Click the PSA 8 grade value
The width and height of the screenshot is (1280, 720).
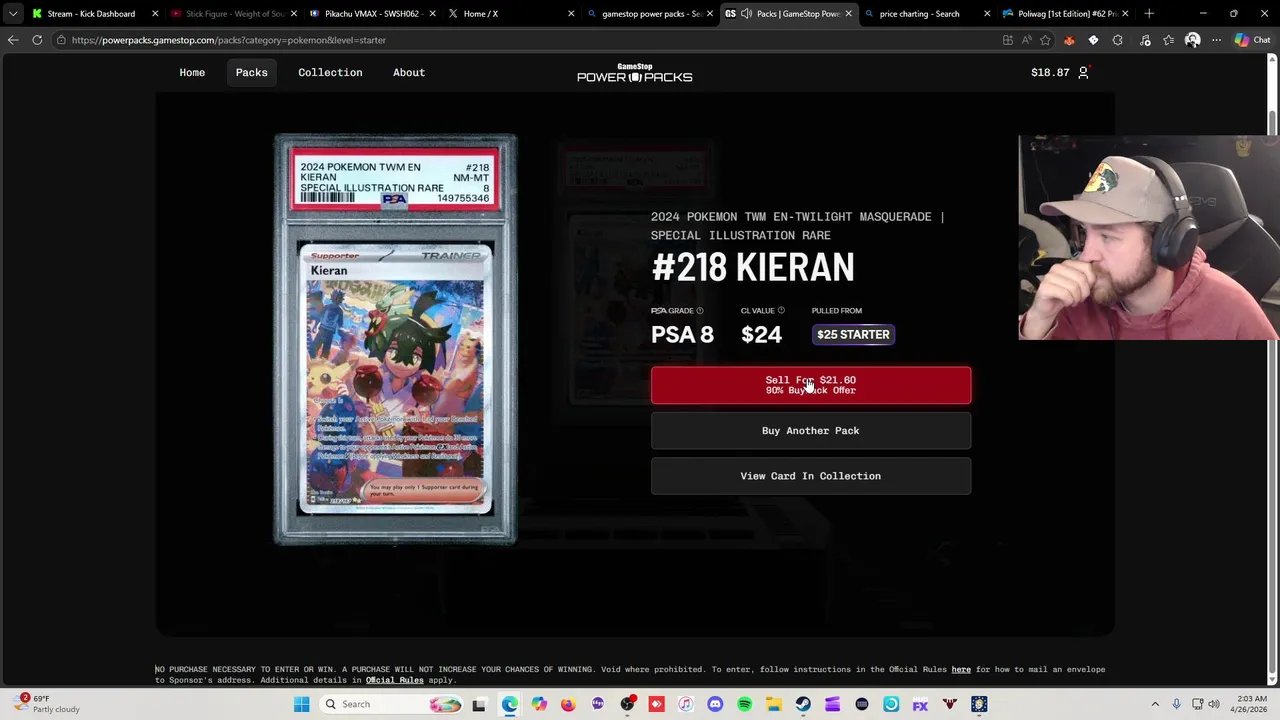(682, 335)
